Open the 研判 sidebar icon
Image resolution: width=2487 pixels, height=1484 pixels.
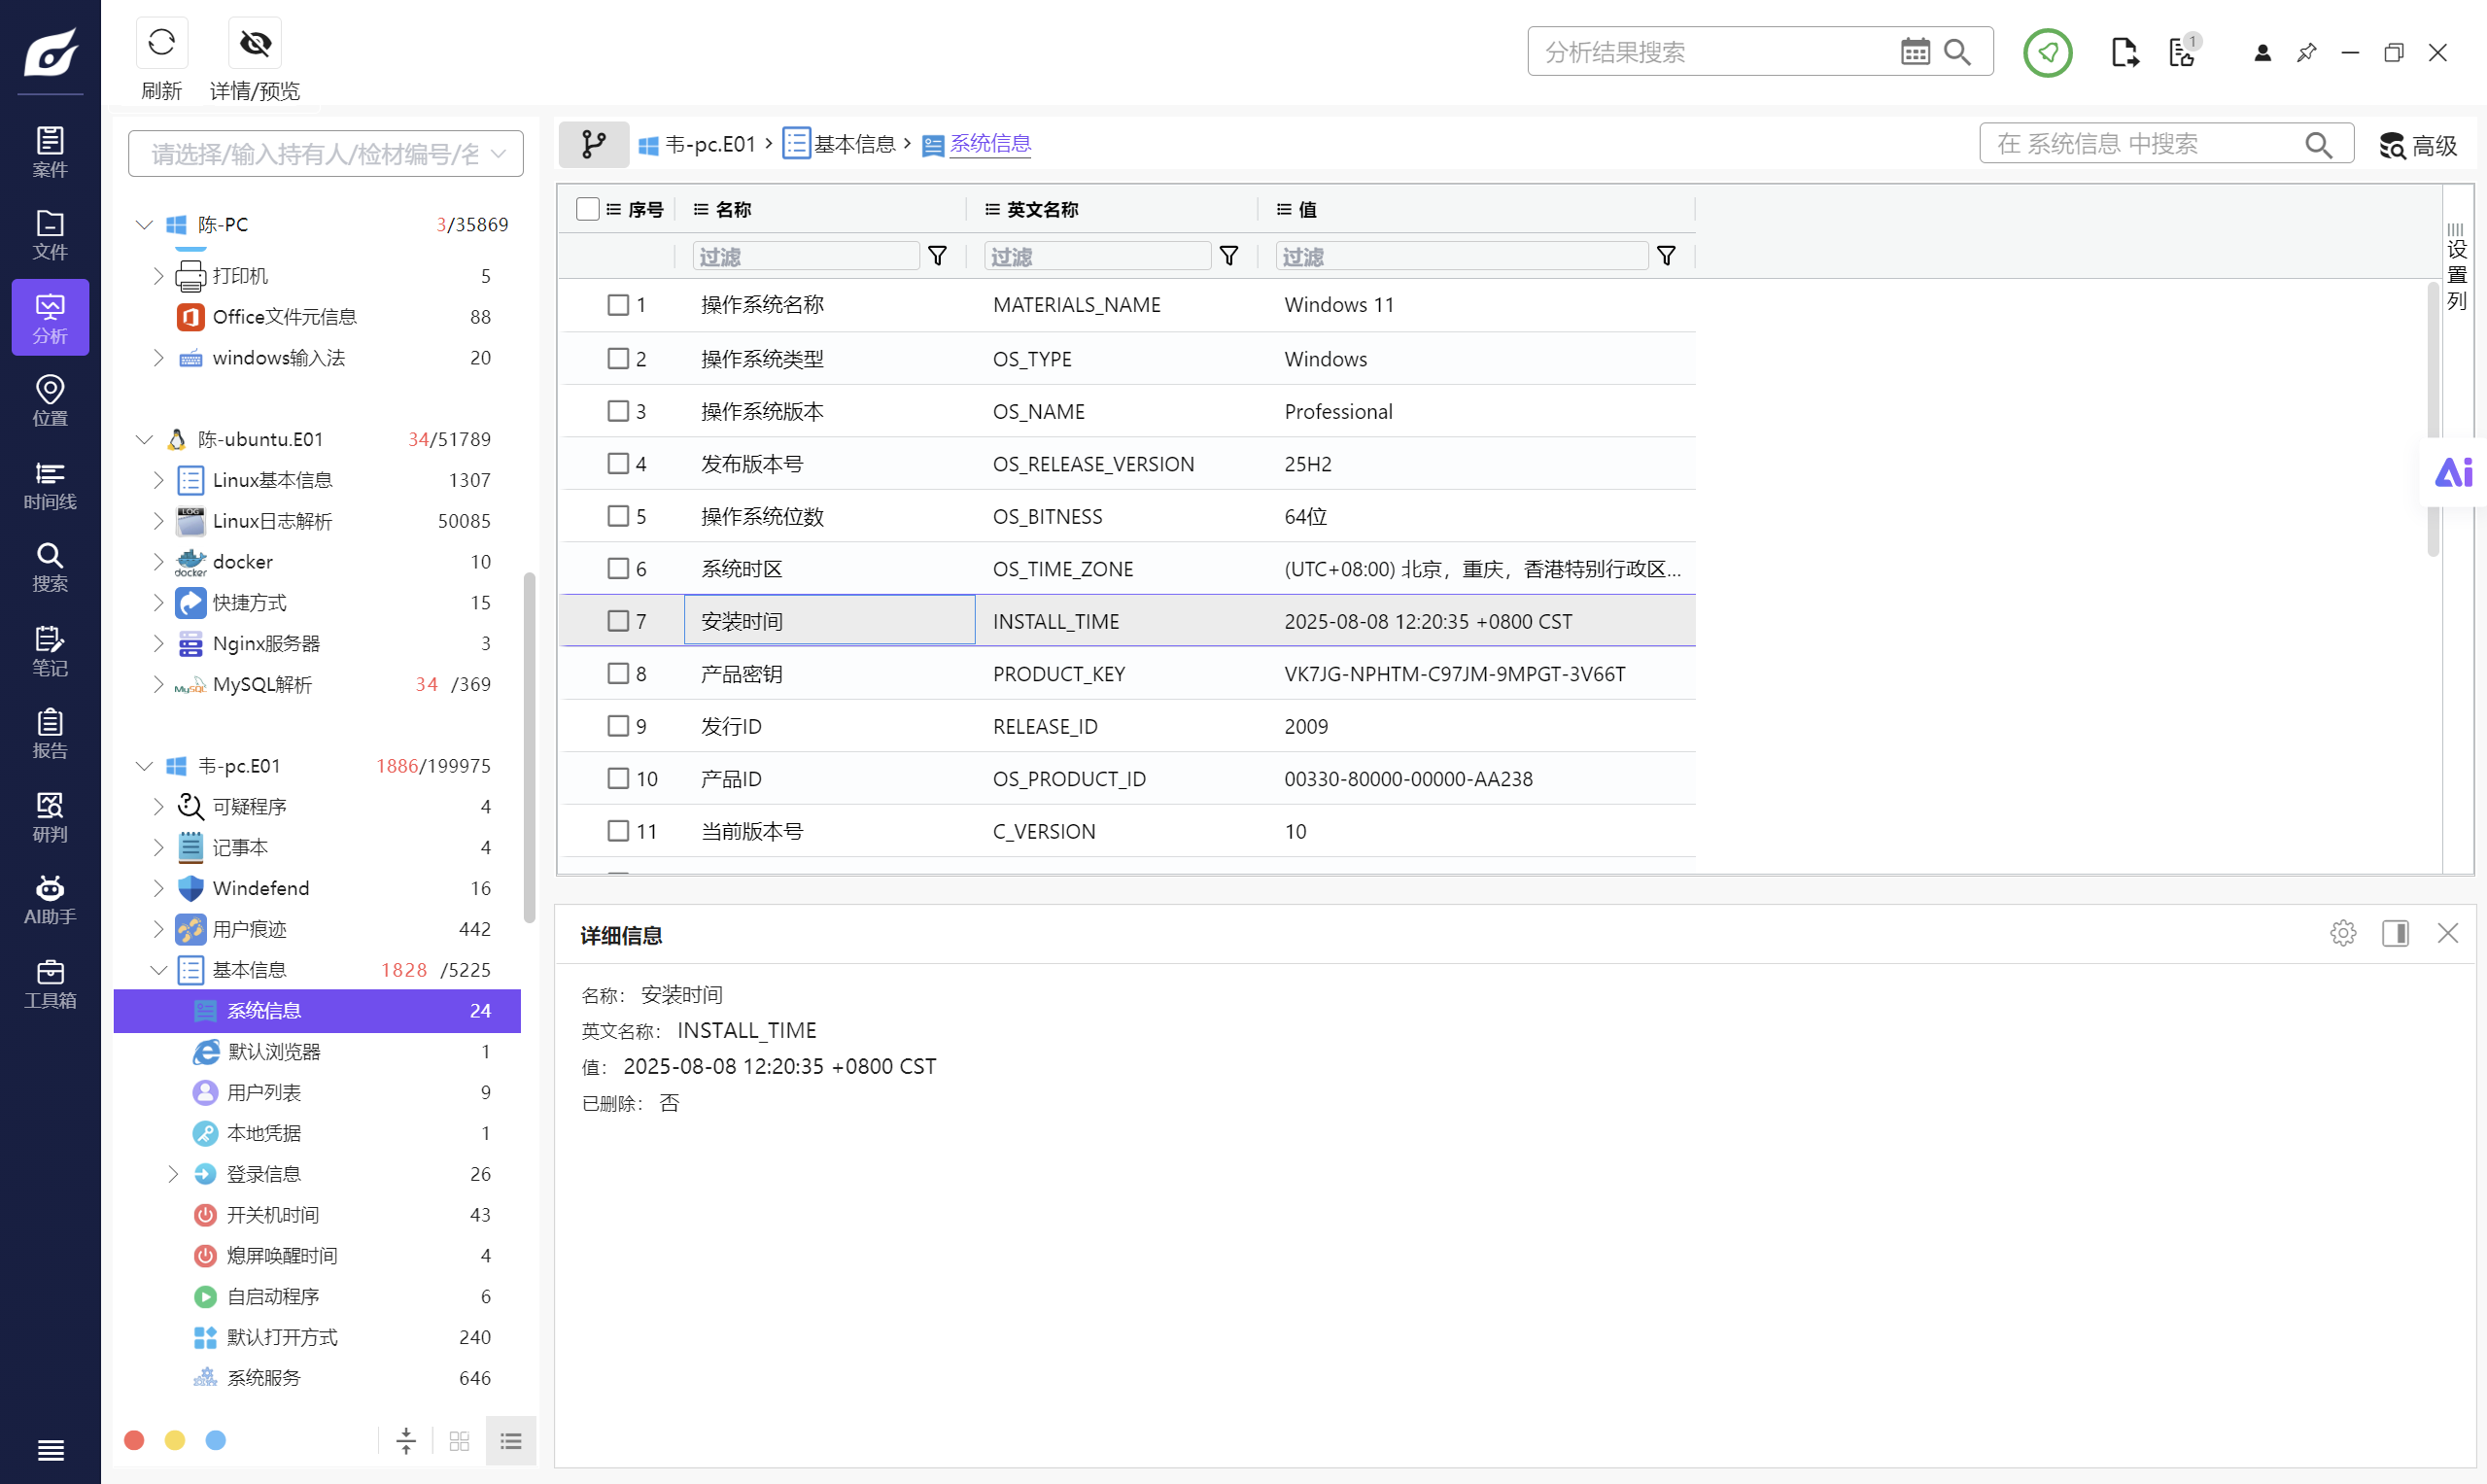50,817
